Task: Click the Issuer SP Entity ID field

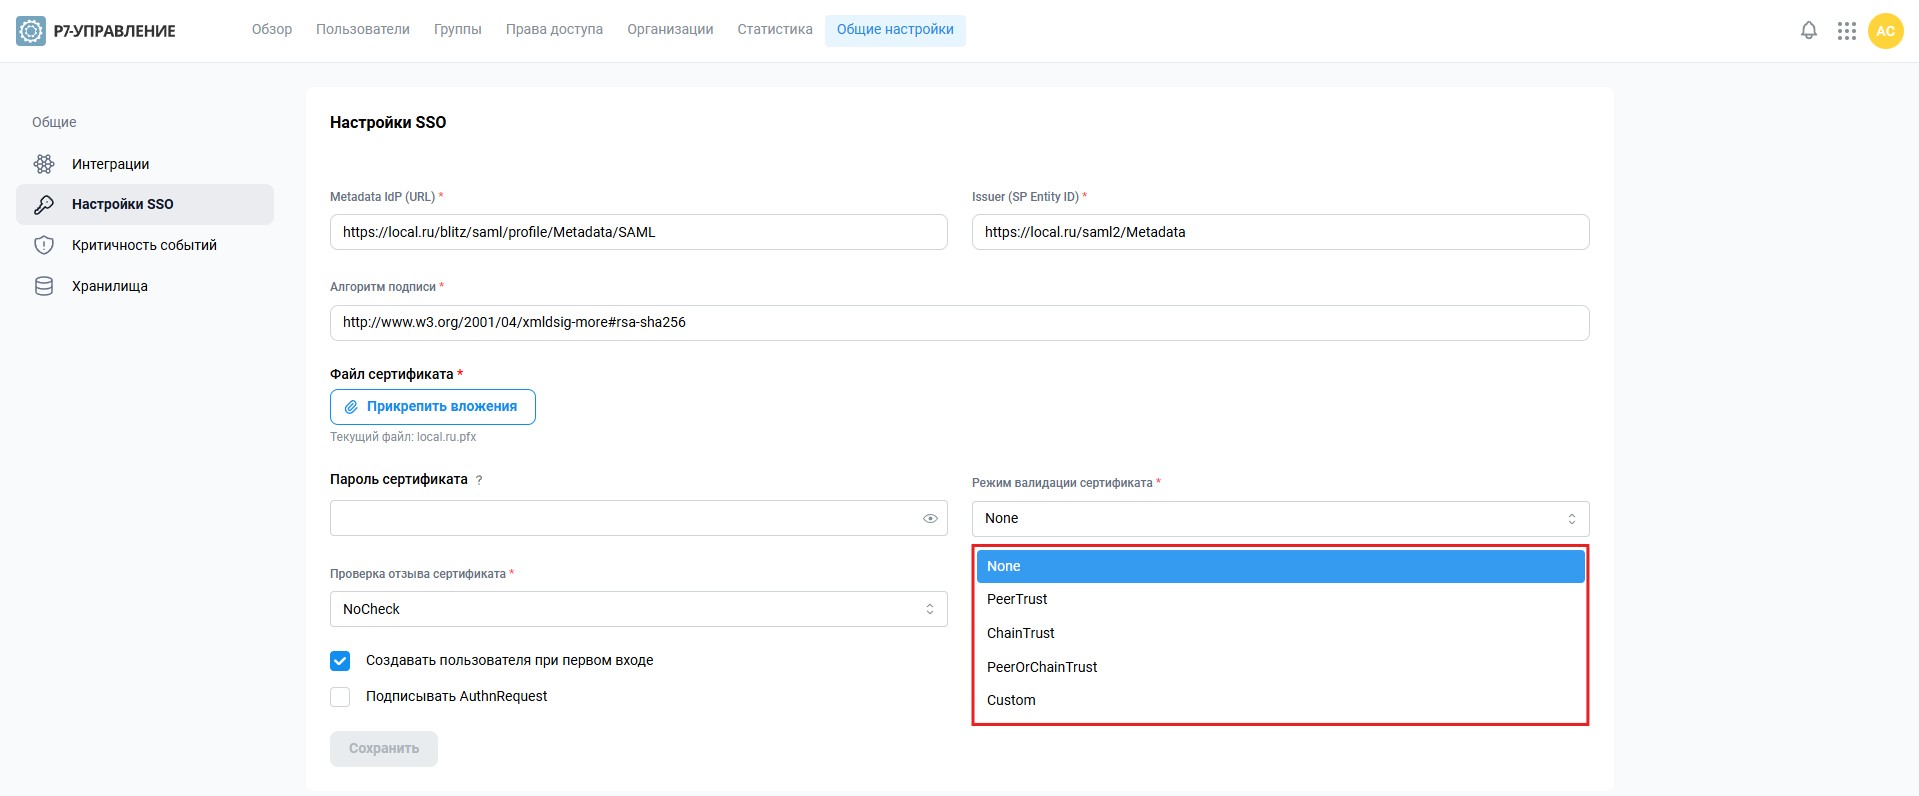Action: pos(1280,232)
